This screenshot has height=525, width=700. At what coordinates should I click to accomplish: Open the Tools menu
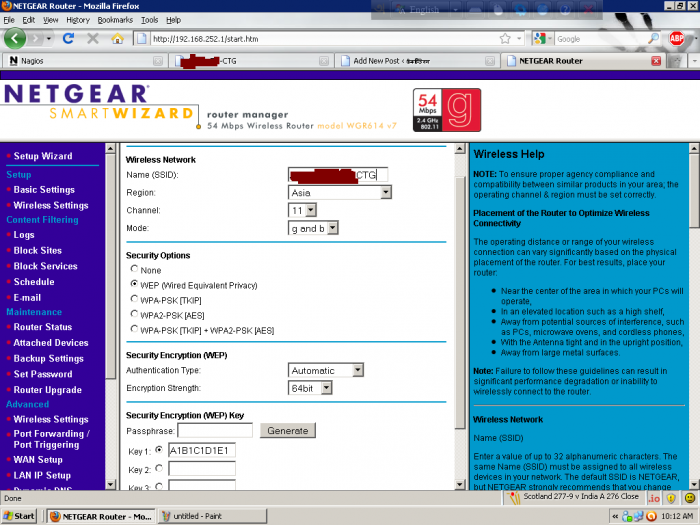click(x=150, y=20)
